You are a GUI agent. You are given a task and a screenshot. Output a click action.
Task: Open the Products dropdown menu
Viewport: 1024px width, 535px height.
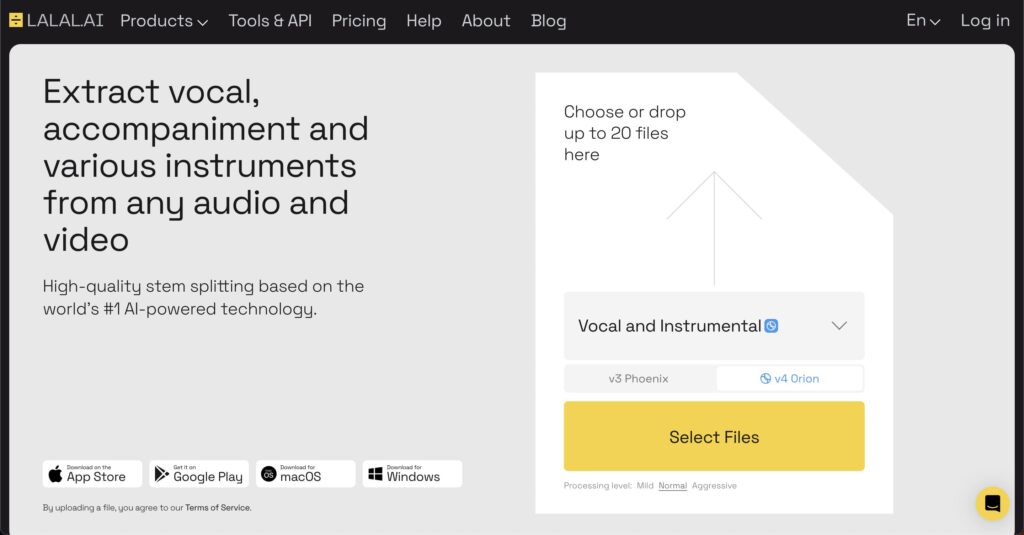(x=164, y=21)
